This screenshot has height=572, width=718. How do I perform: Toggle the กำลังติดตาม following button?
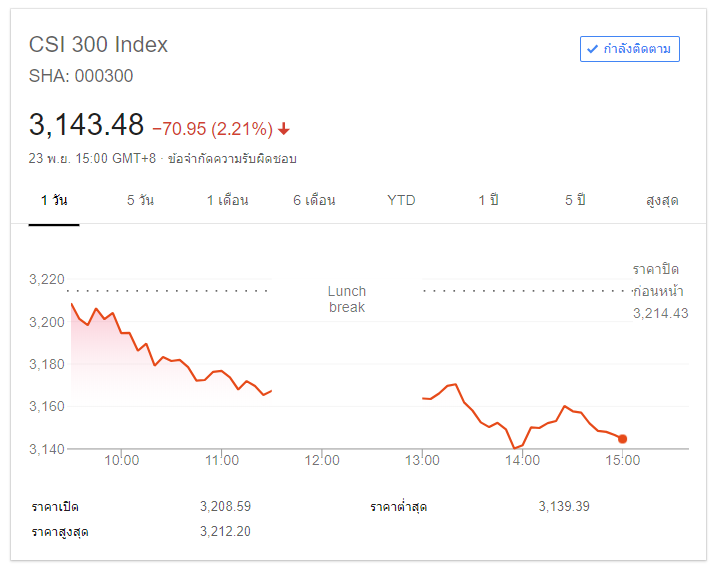[630, 49]
